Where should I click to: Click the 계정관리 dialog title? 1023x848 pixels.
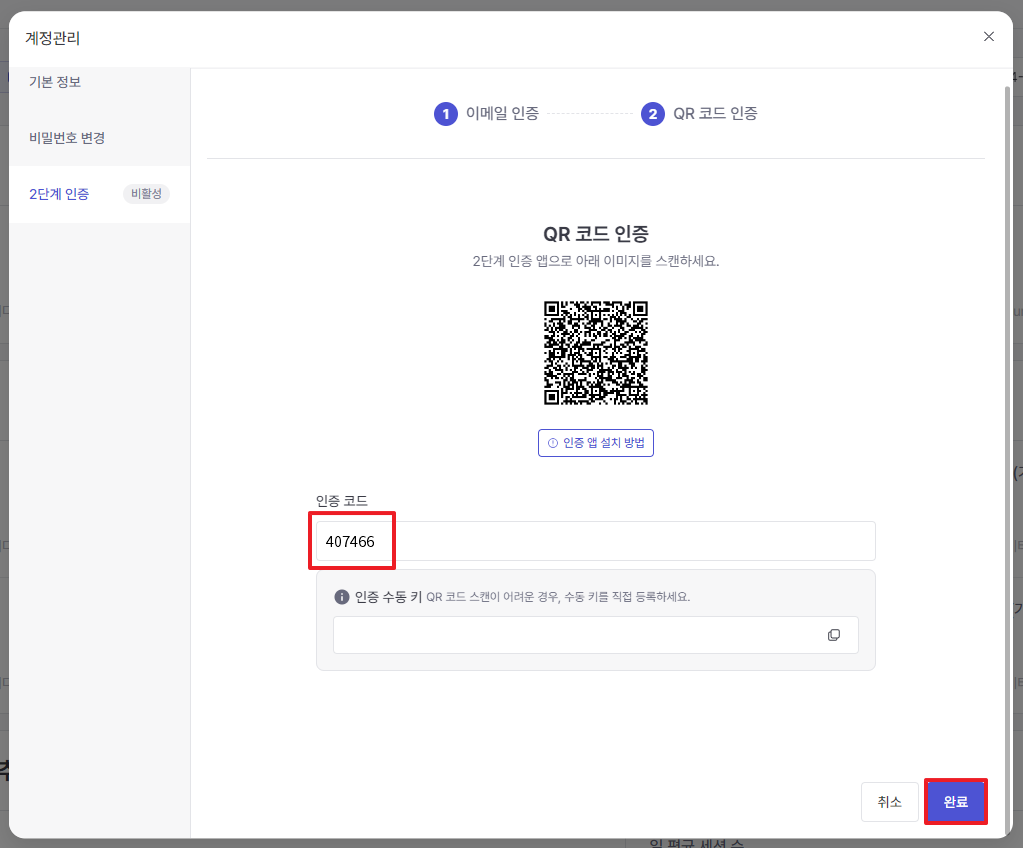(52, 39)
